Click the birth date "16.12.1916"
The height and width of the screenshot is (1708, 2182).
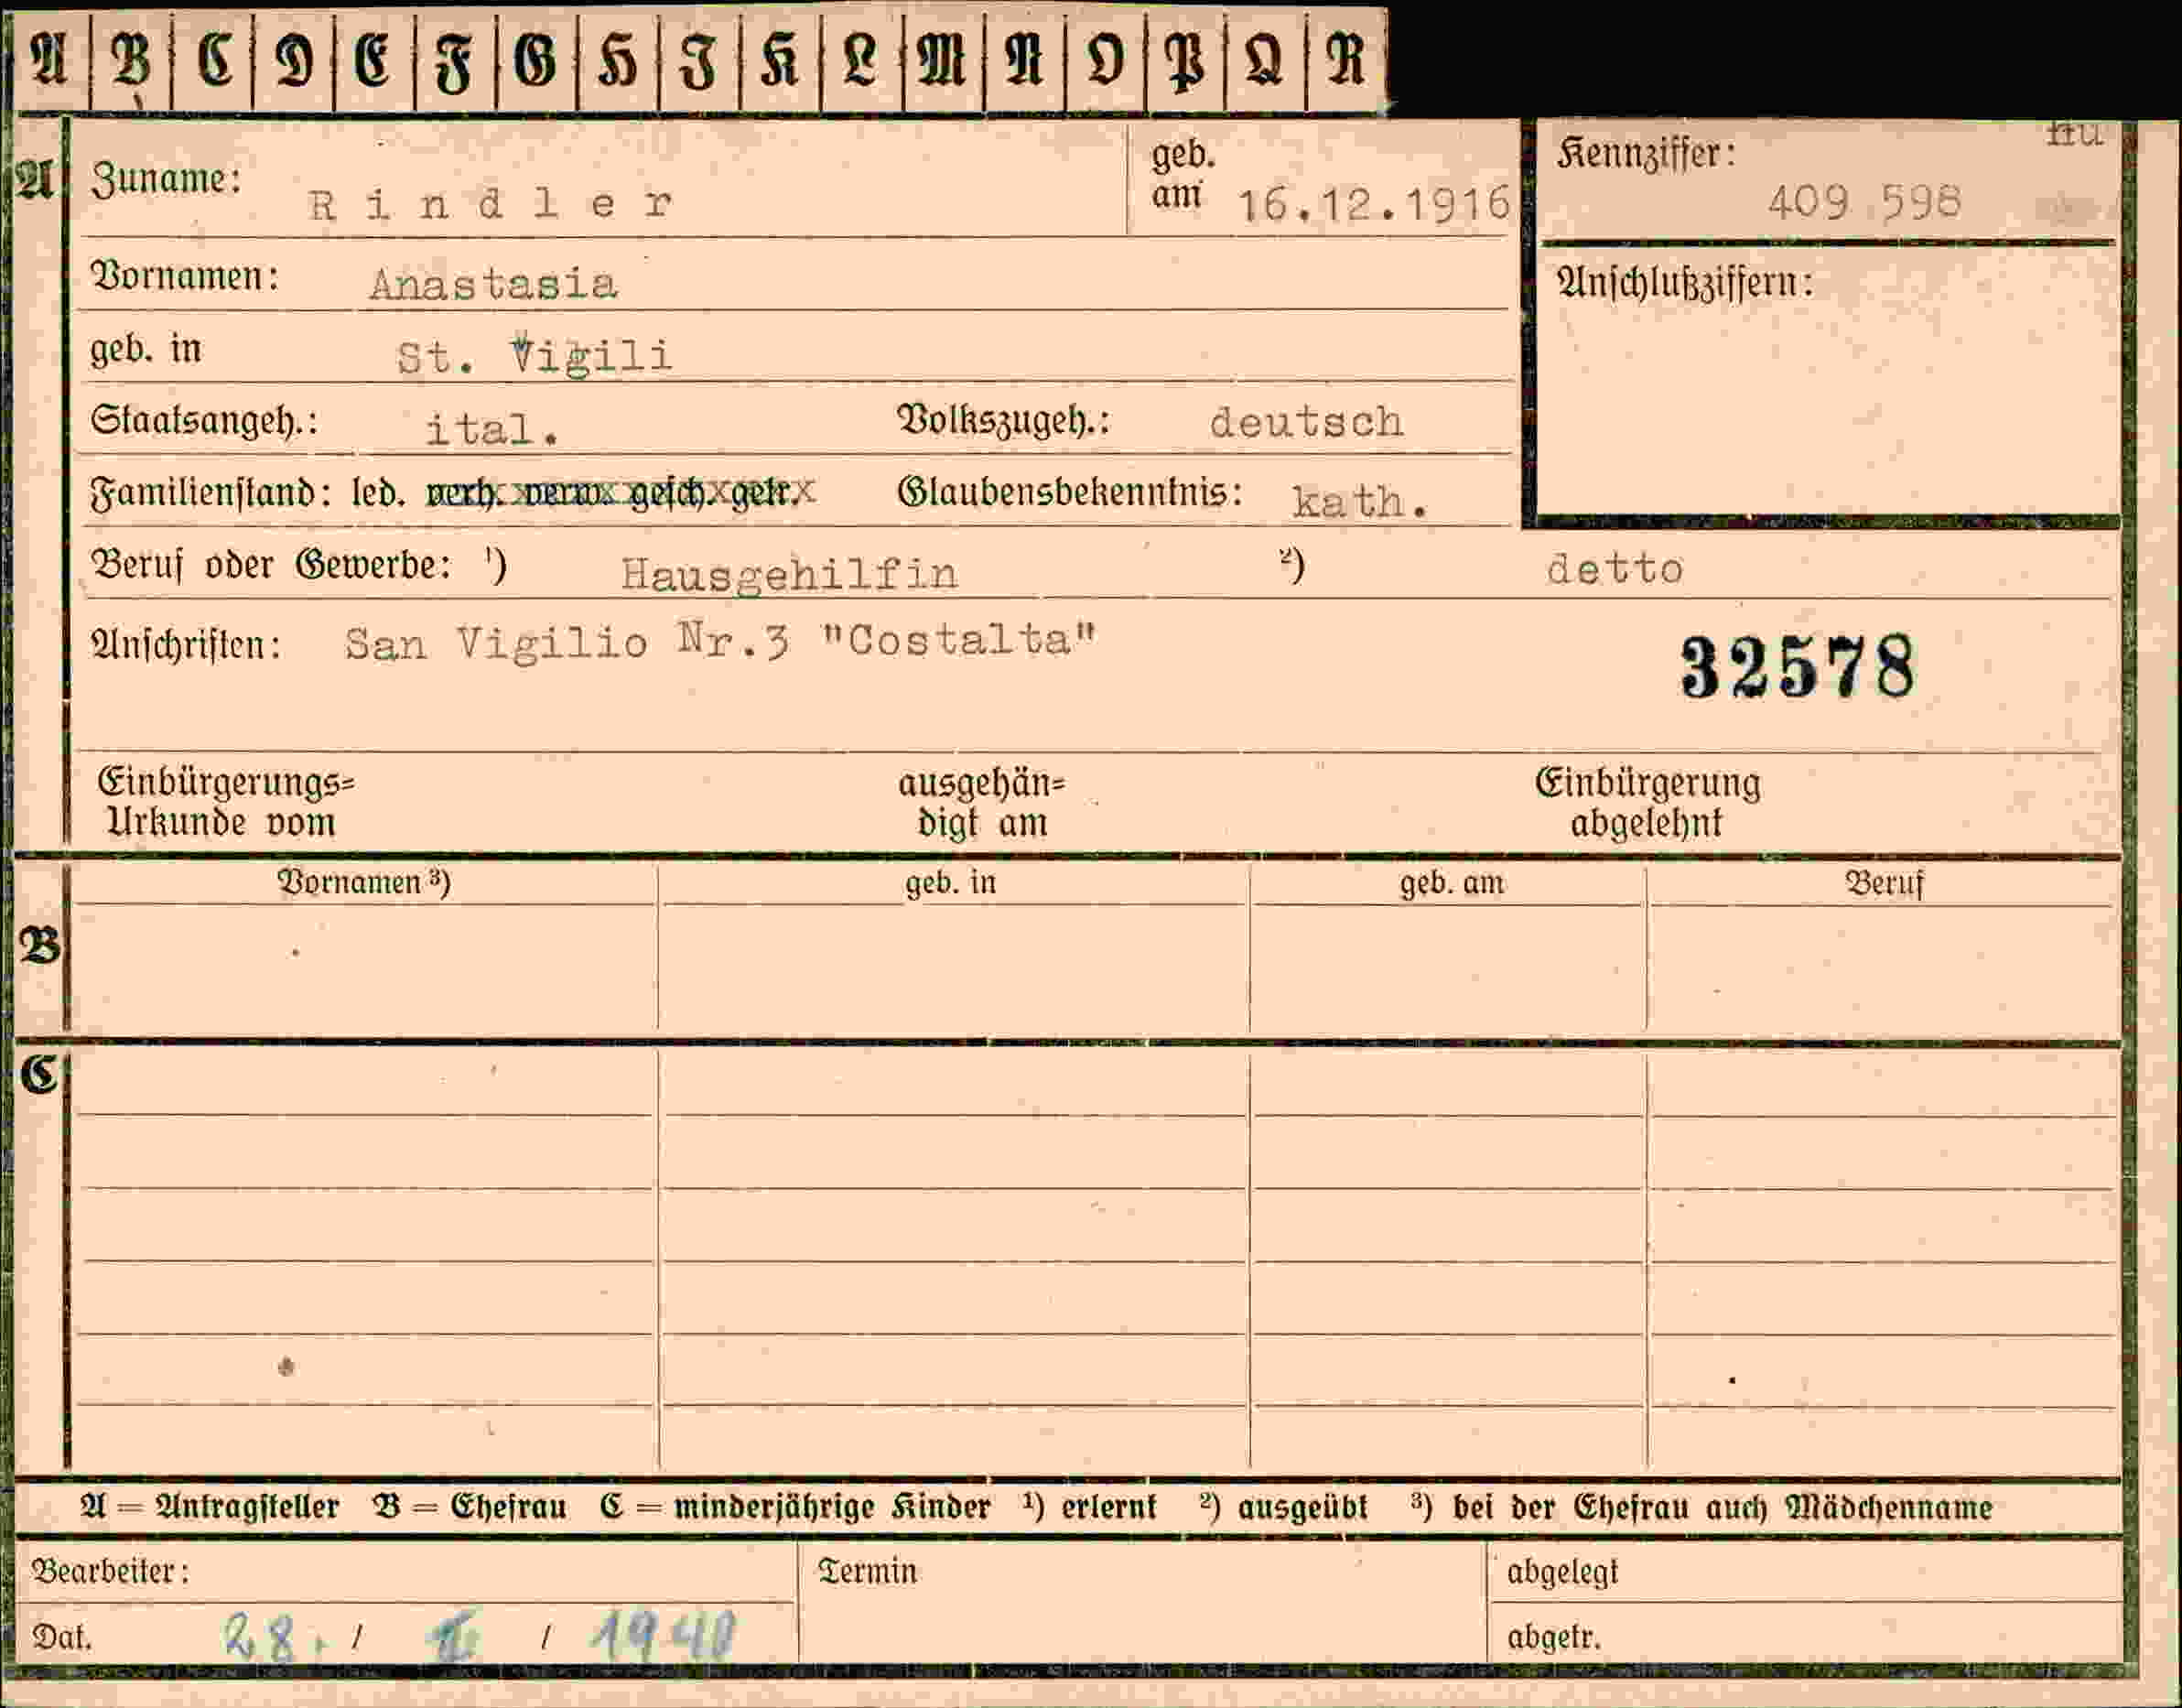point(1374,205)
